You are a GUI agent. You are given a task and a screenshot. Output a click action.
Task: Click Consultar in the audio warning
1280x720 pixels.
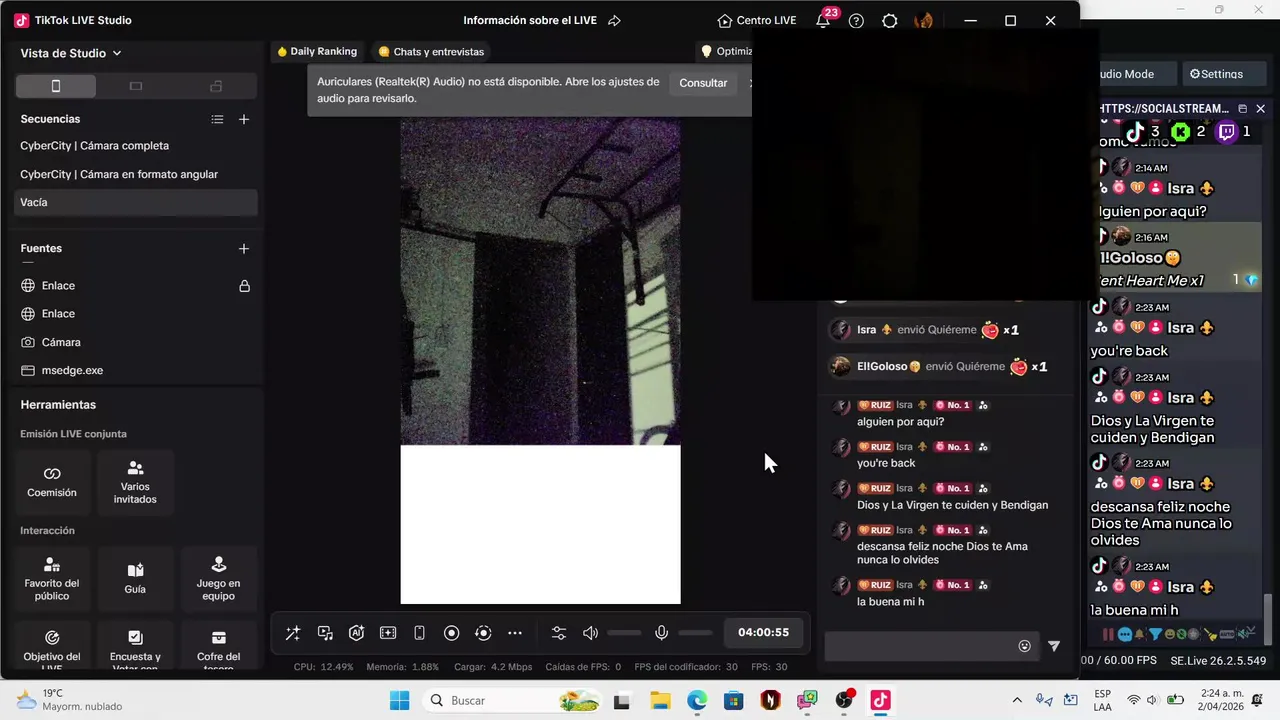pos(703,83)
